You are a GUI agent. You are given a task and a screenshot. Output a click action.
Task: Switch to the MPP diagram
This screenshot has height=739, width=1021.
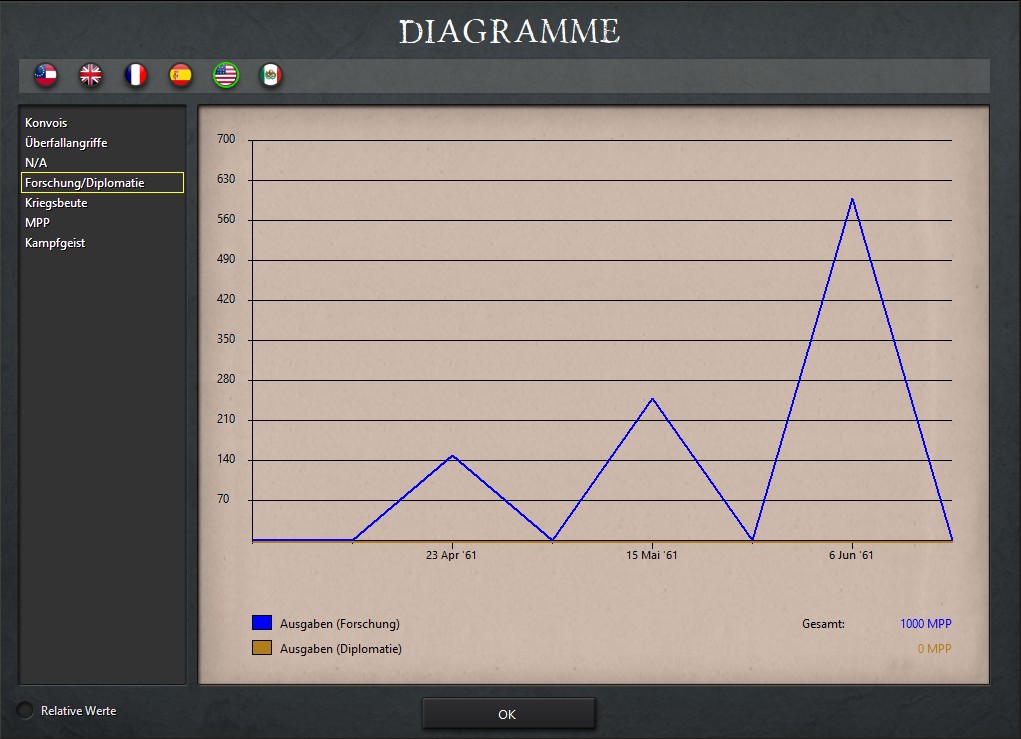(x=37, y=223)
